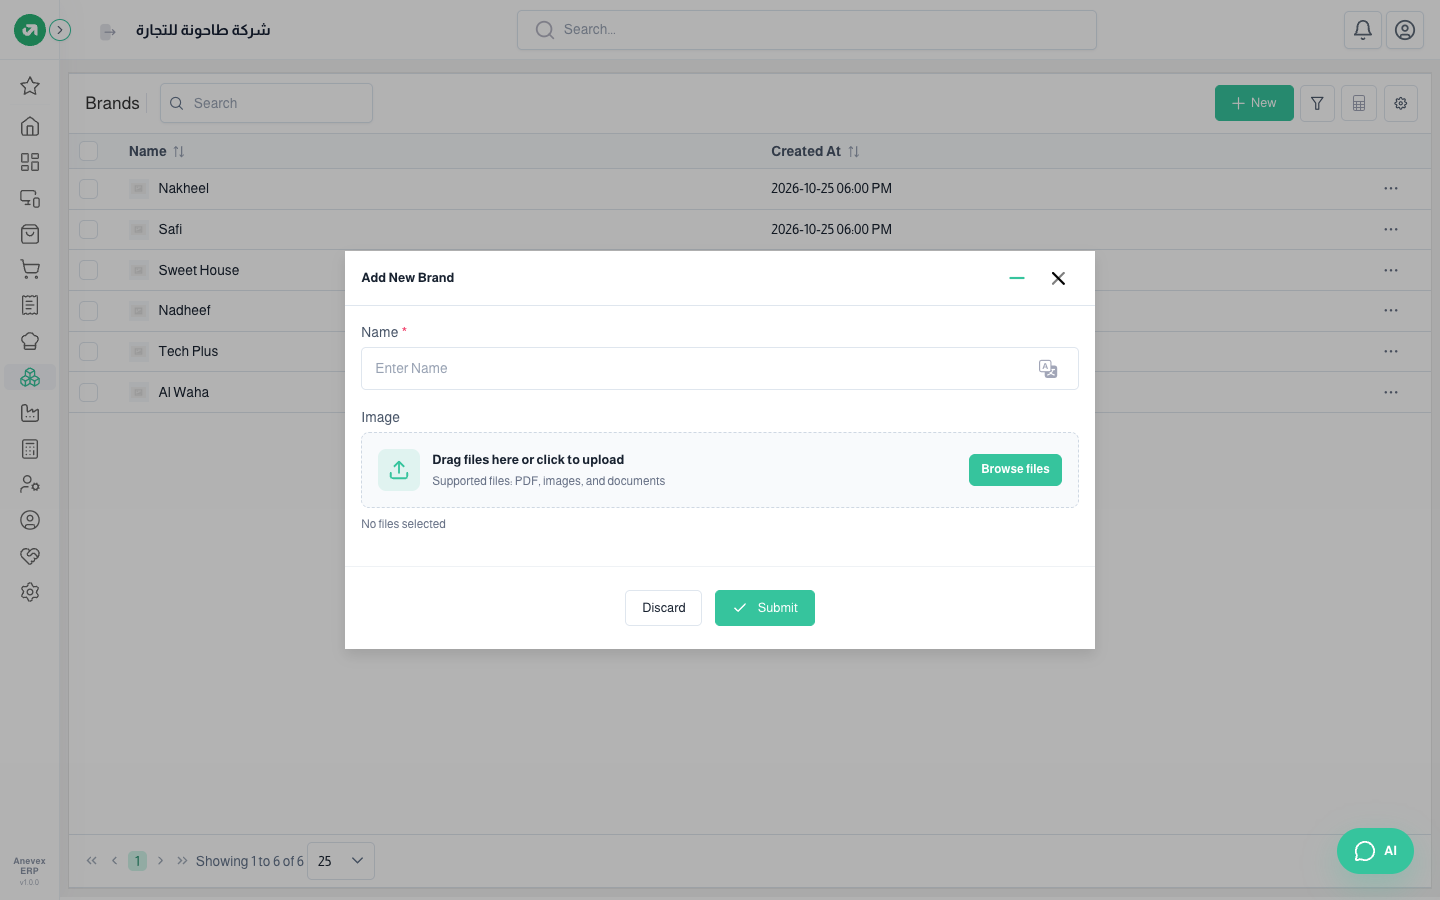The image size is (1440, 900).
Task: Open the settings gear in sidebar
Action: tap(30, 592)
